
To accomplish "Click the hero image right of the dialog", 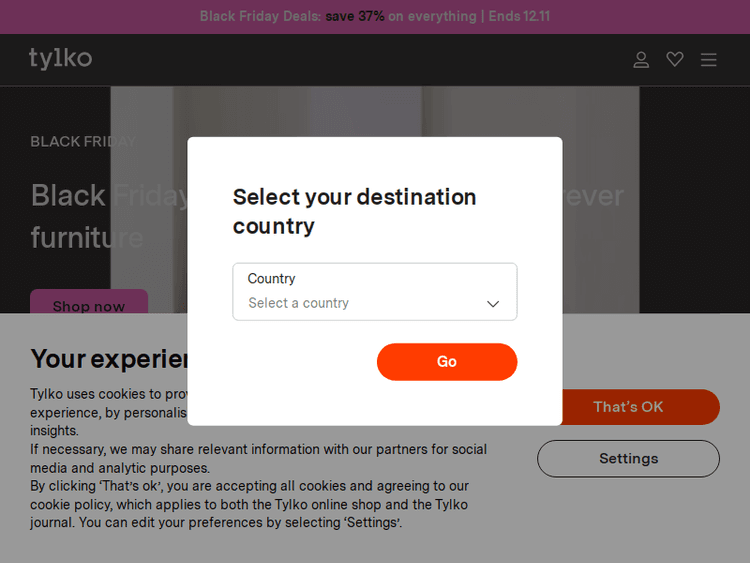I will click(x=600, y=250).
